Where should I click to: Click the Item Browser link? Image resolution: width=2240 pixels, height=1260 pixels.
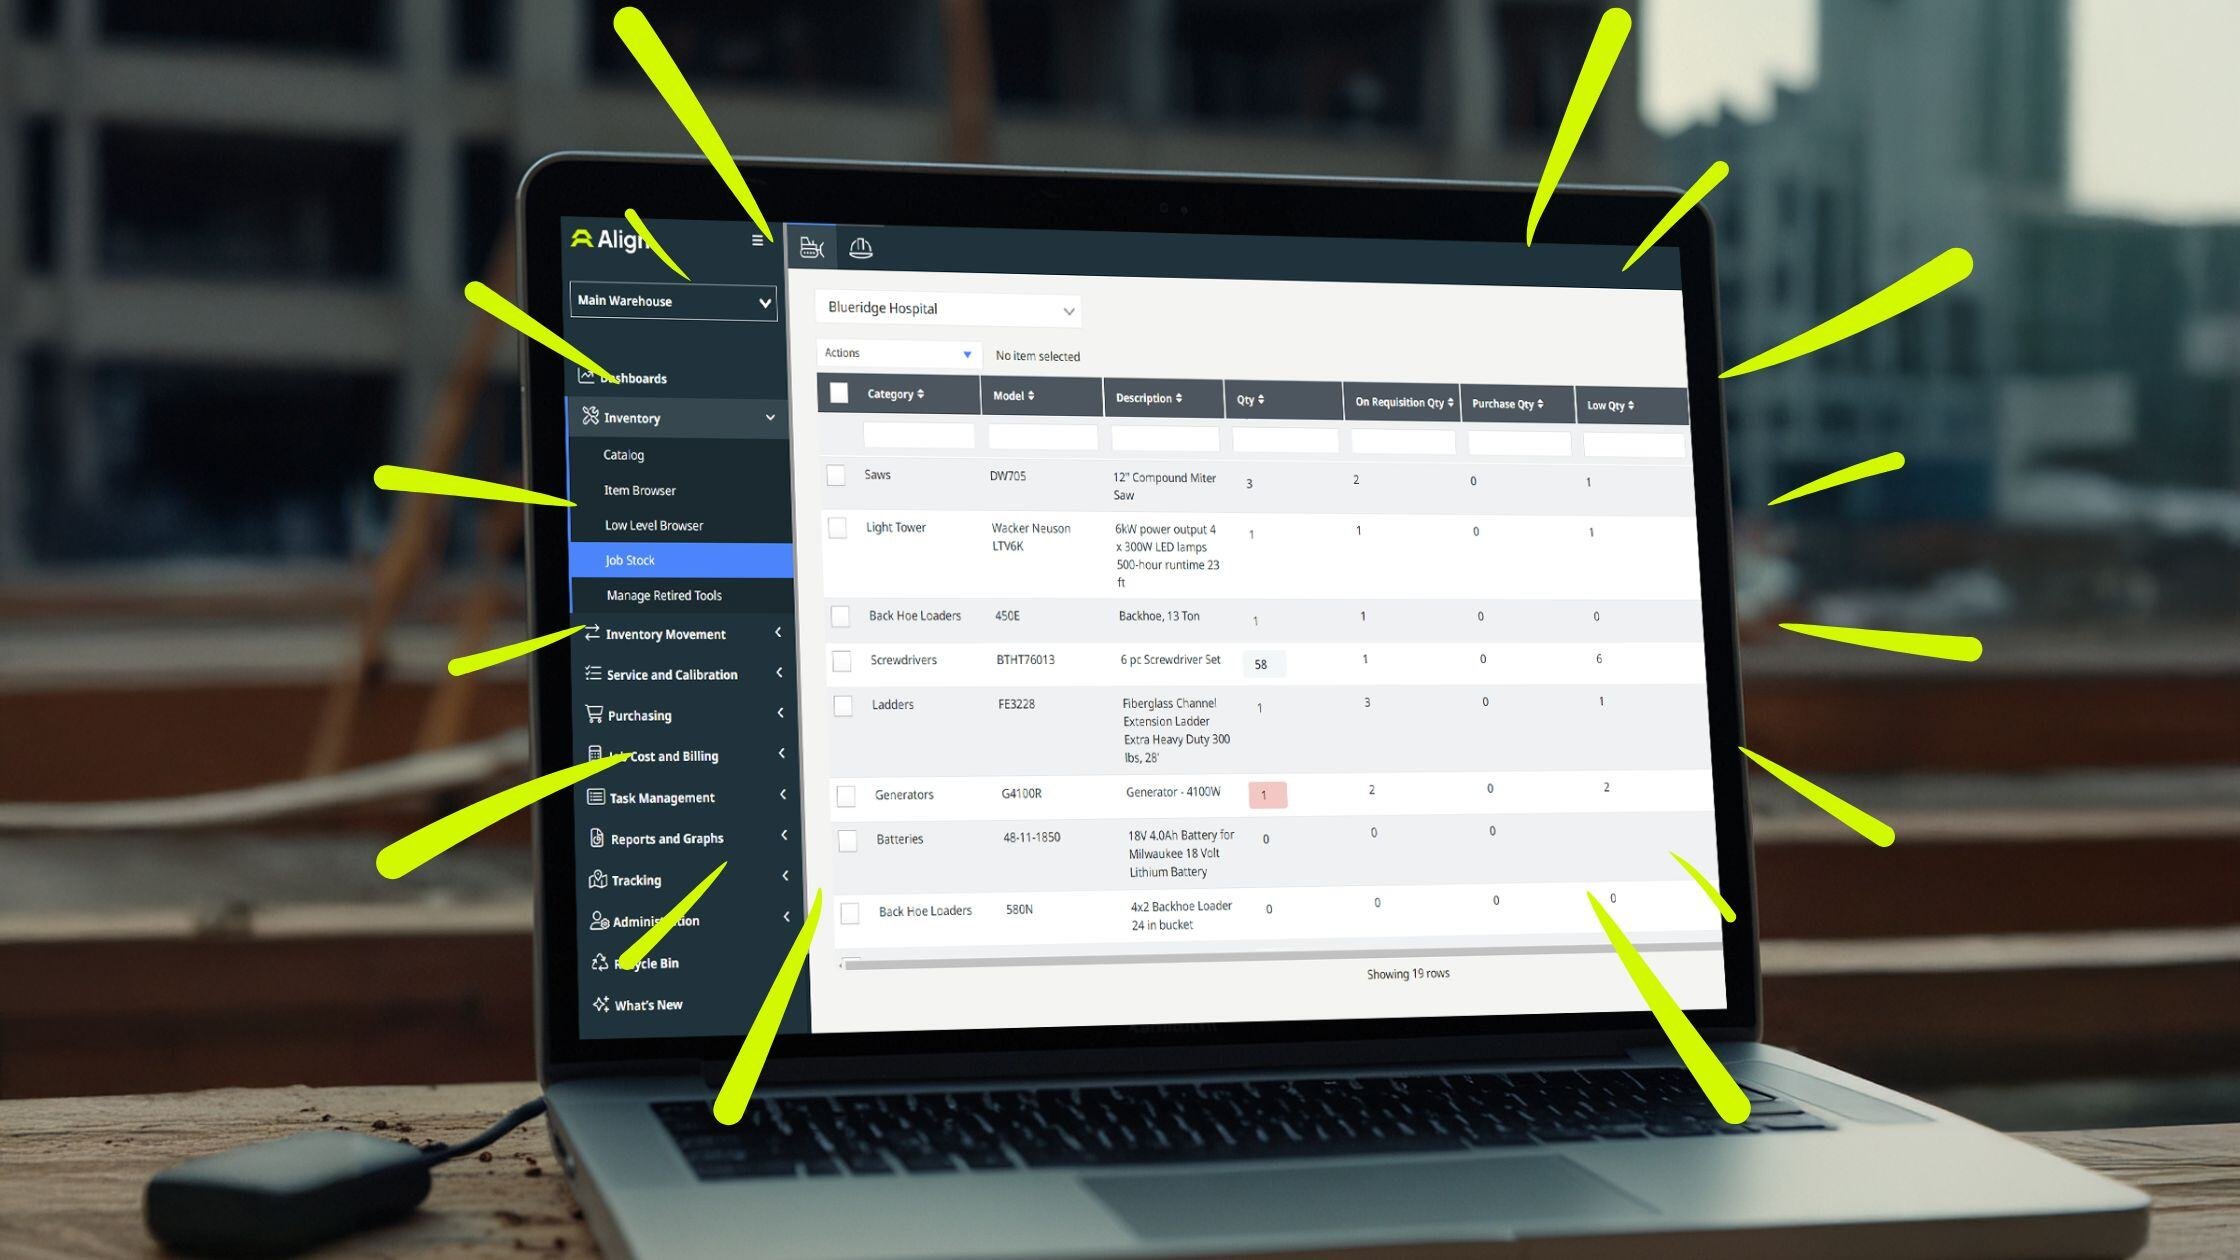click(x=643, y=489)
